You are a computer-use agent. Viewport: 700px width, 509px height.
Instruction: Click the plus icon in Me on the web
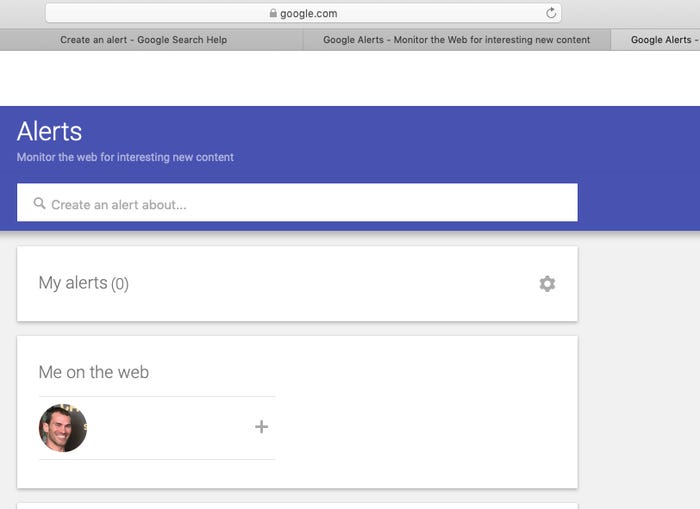[x=262, y=427]
